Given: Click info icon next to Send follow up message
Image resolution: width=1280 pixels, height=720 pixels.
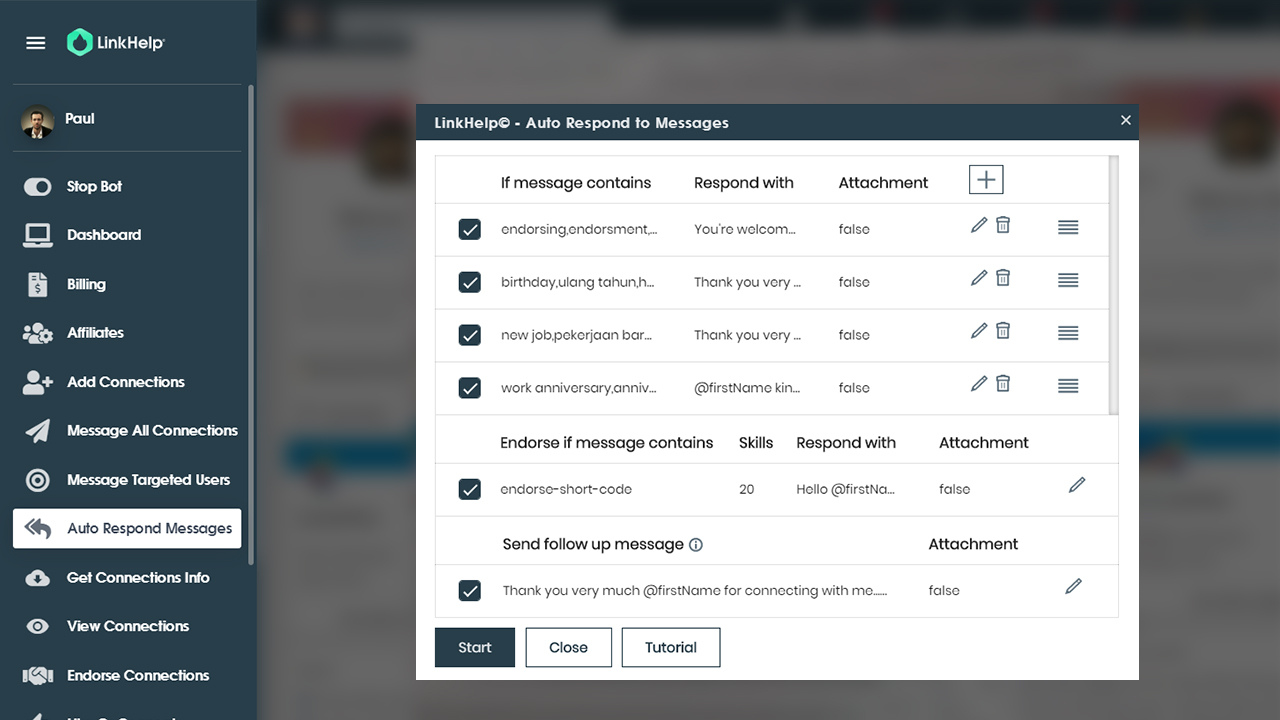Looking at the screenshot, I should [696, 545].
